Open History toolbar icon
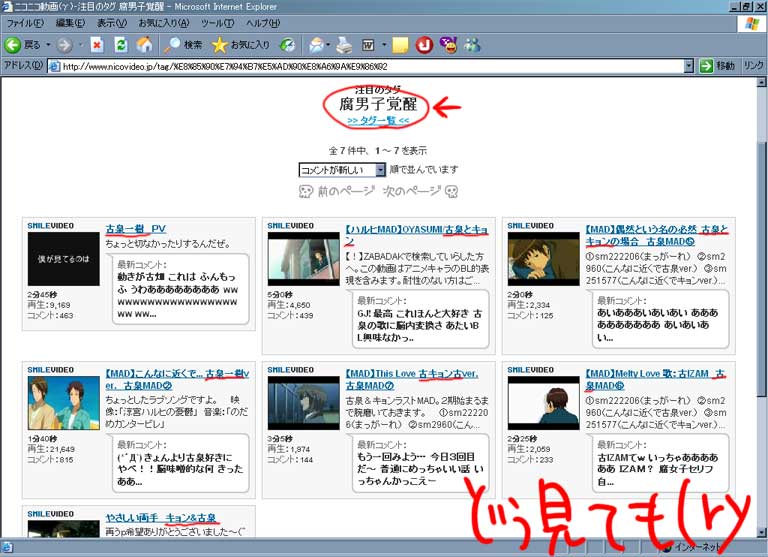Viewport: 768px width, 557px height. point(288,45)
